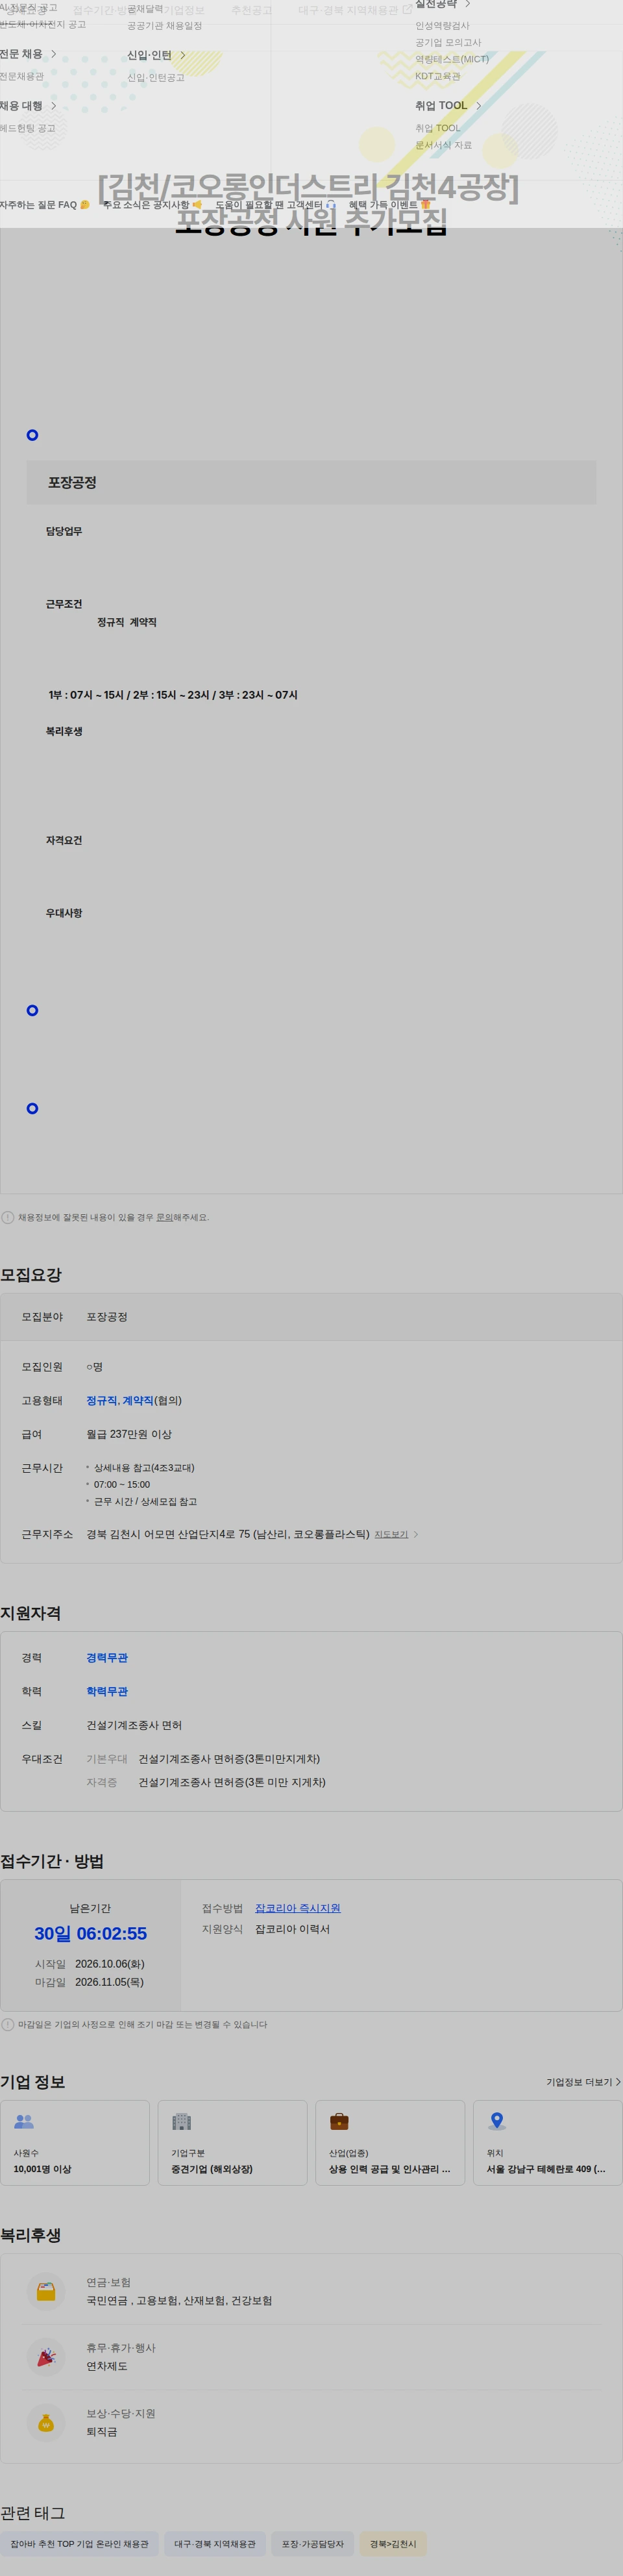Click 국민연금, 고용보험, 산재보험, 건강보험 text
Screen dimensions: 623x2576
point(179,2300)
